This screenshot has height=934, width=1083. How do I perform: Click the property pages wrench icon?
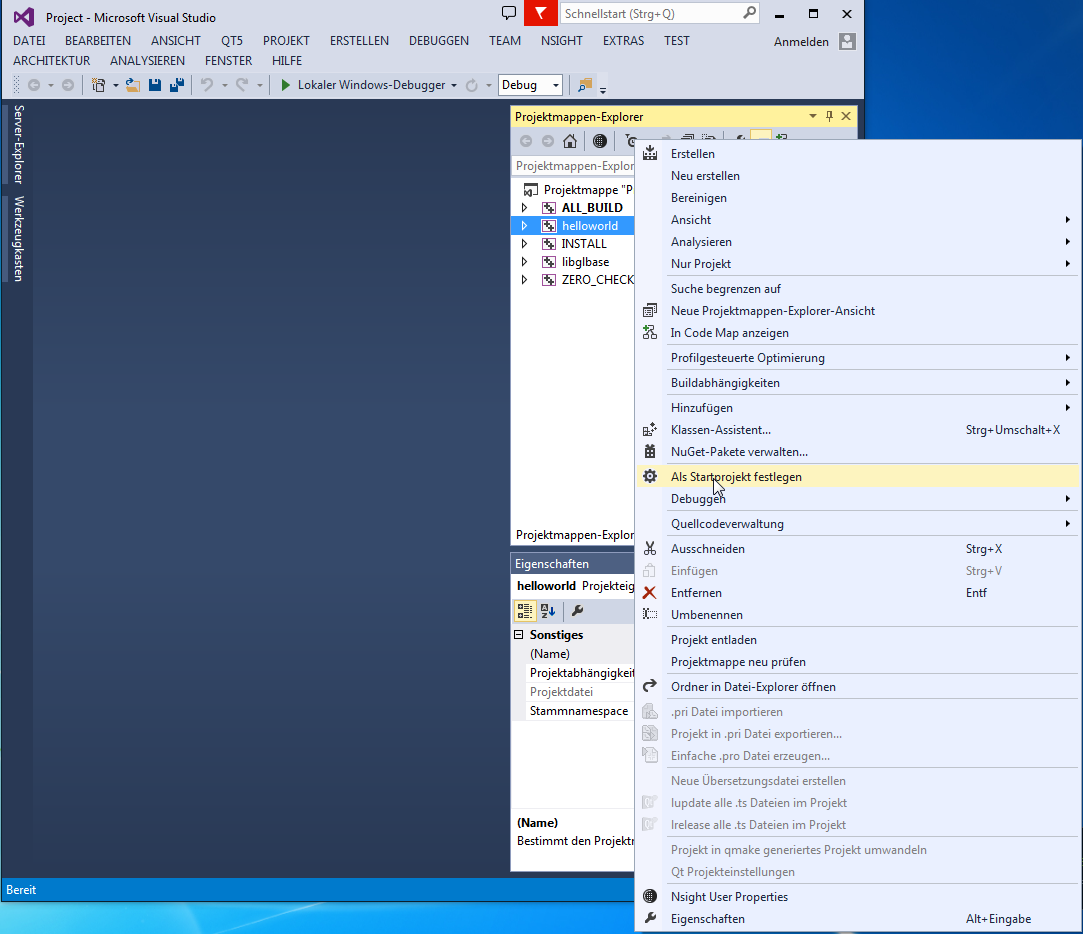pyautogui.click(x=577, y=611)
